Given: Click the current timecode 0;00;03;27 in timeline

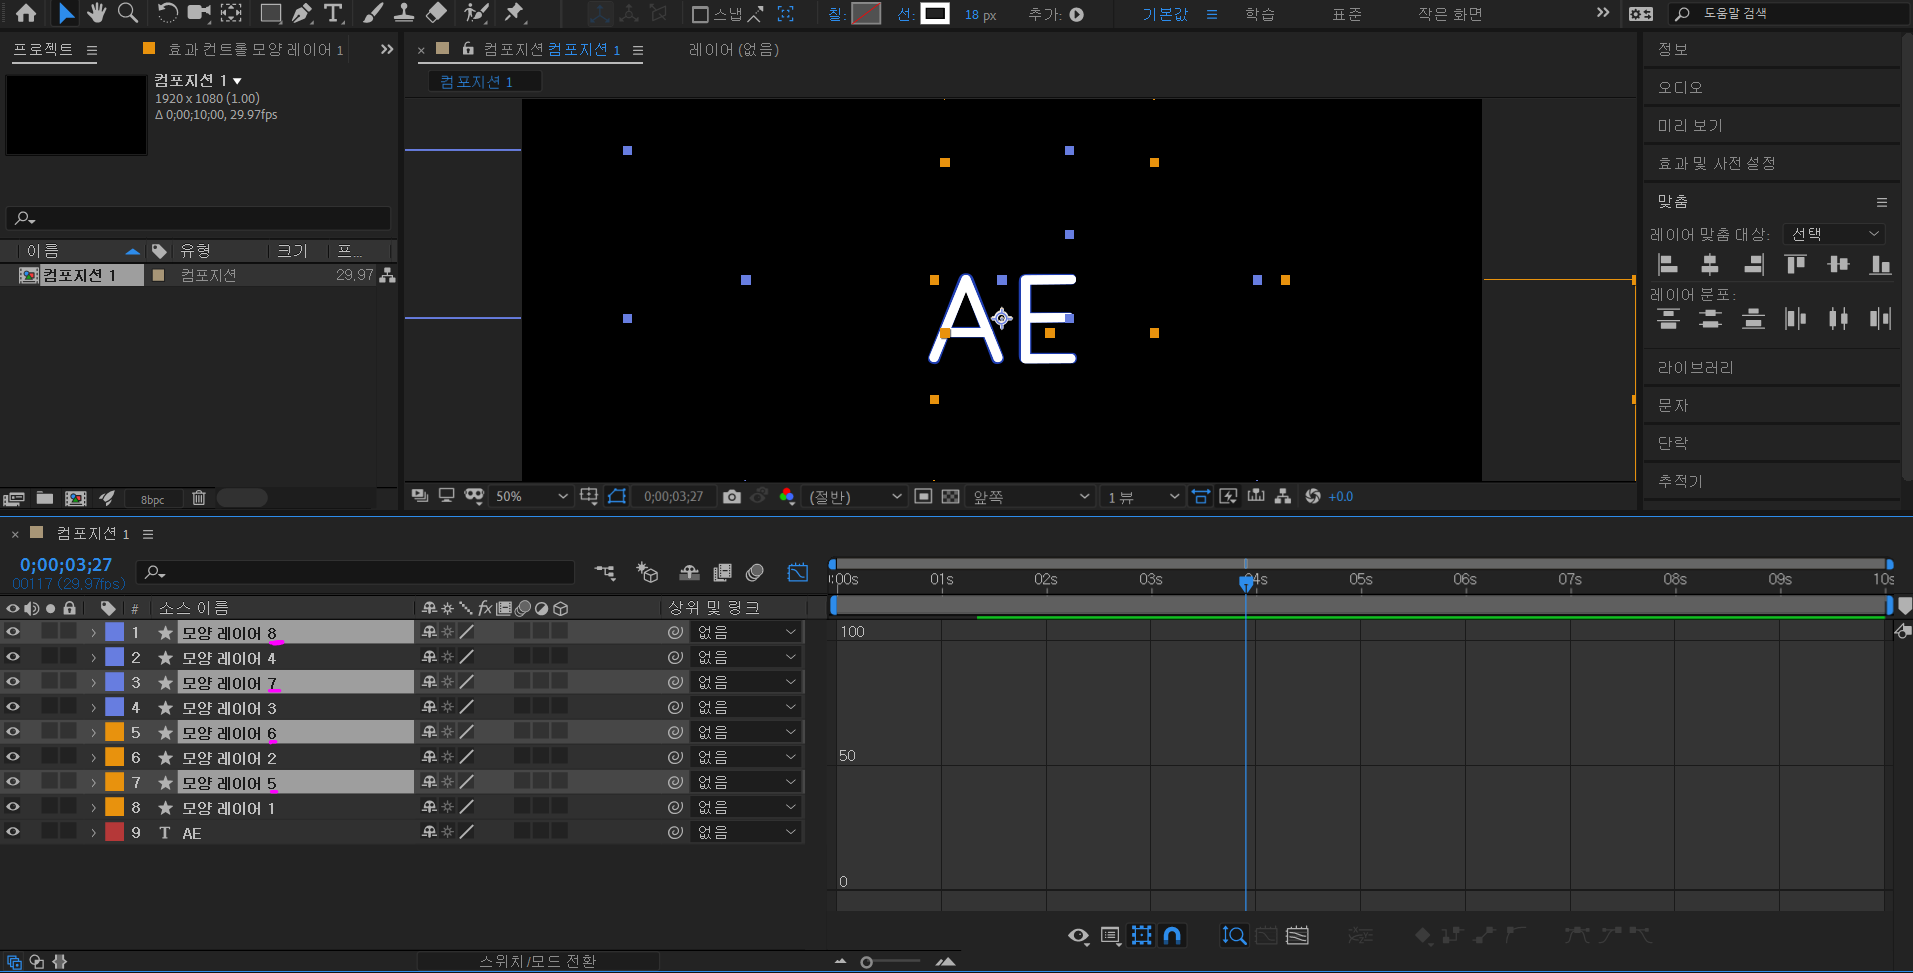Looking at the screenshot, I should 66,565.
